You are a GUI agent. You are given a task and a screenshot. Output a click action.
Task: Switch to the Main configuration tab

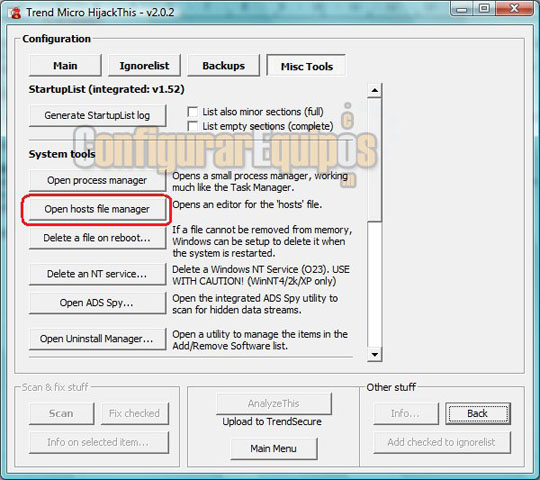pyautogui.click(x=65, y=65)
